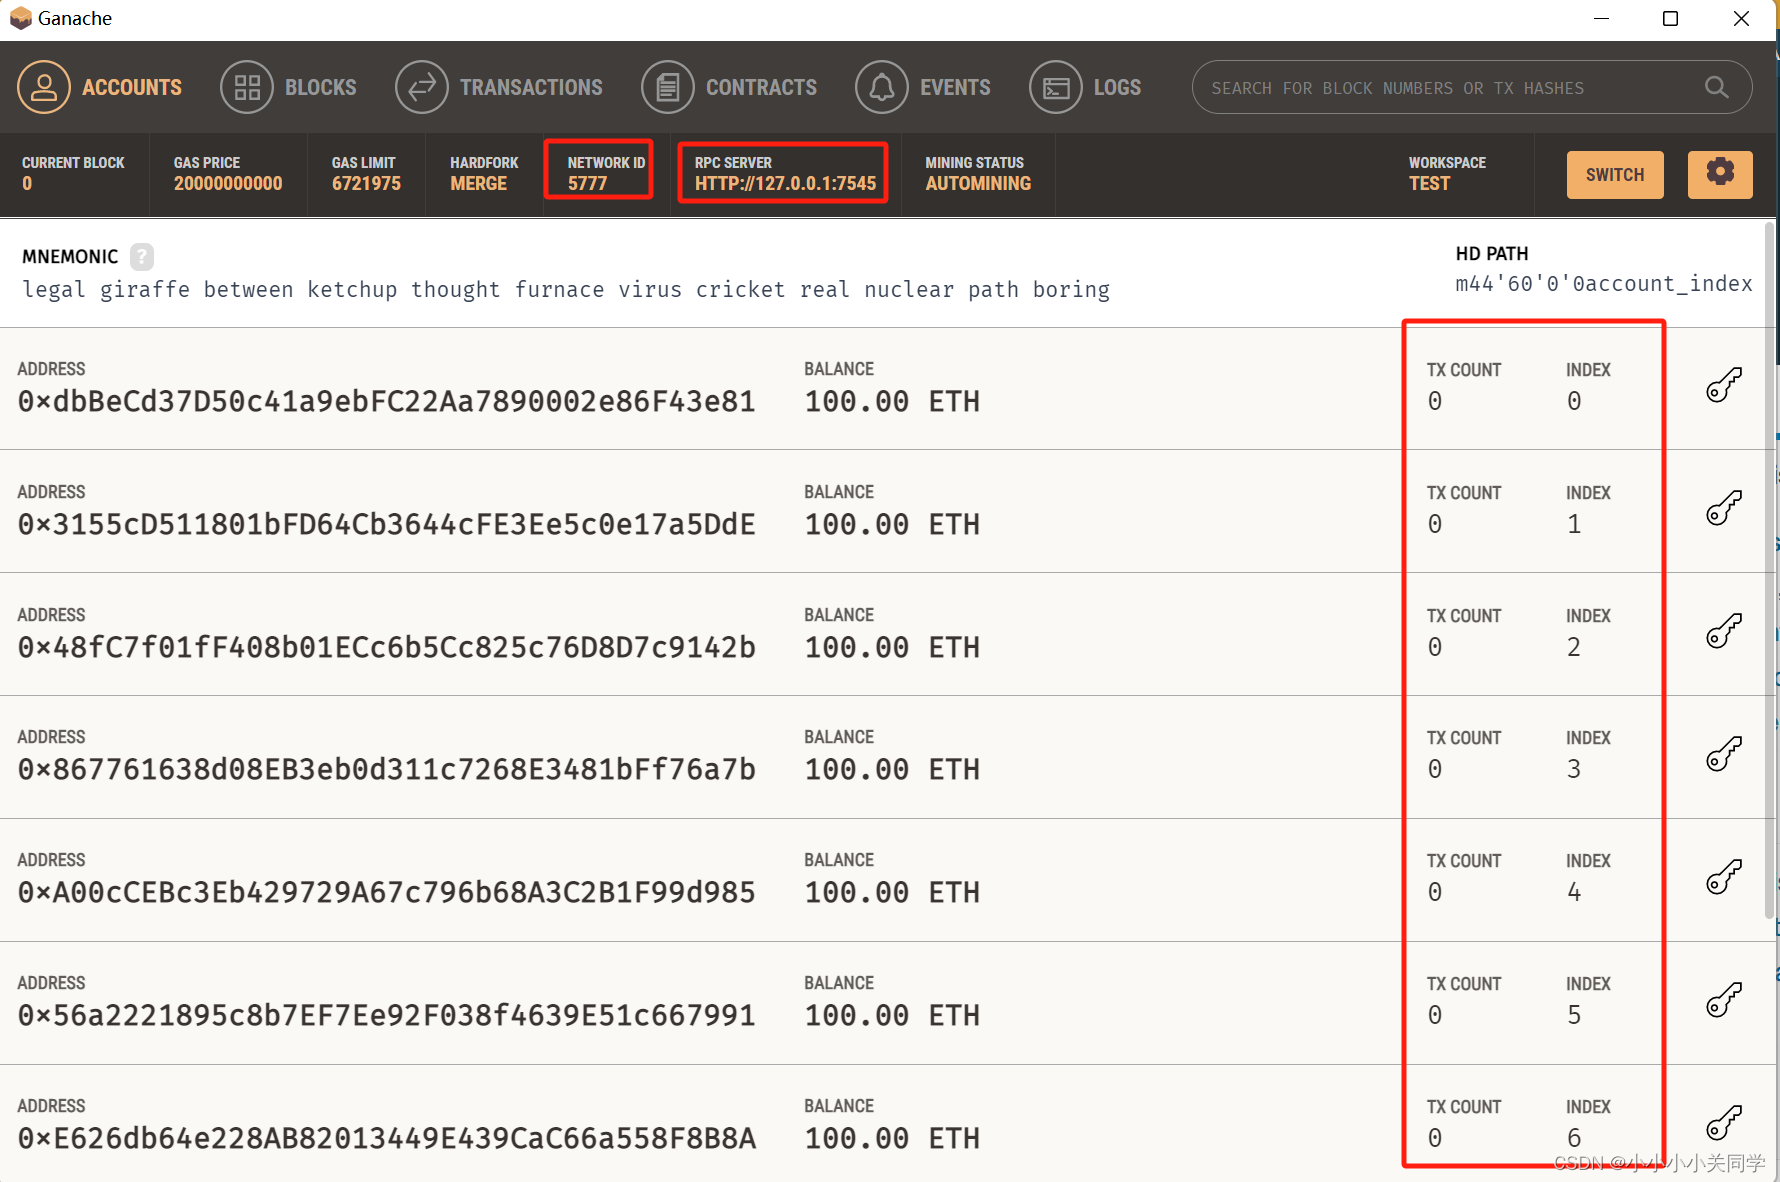
Task: Click the Events bell icon
Action: click(x=882, y=87)
